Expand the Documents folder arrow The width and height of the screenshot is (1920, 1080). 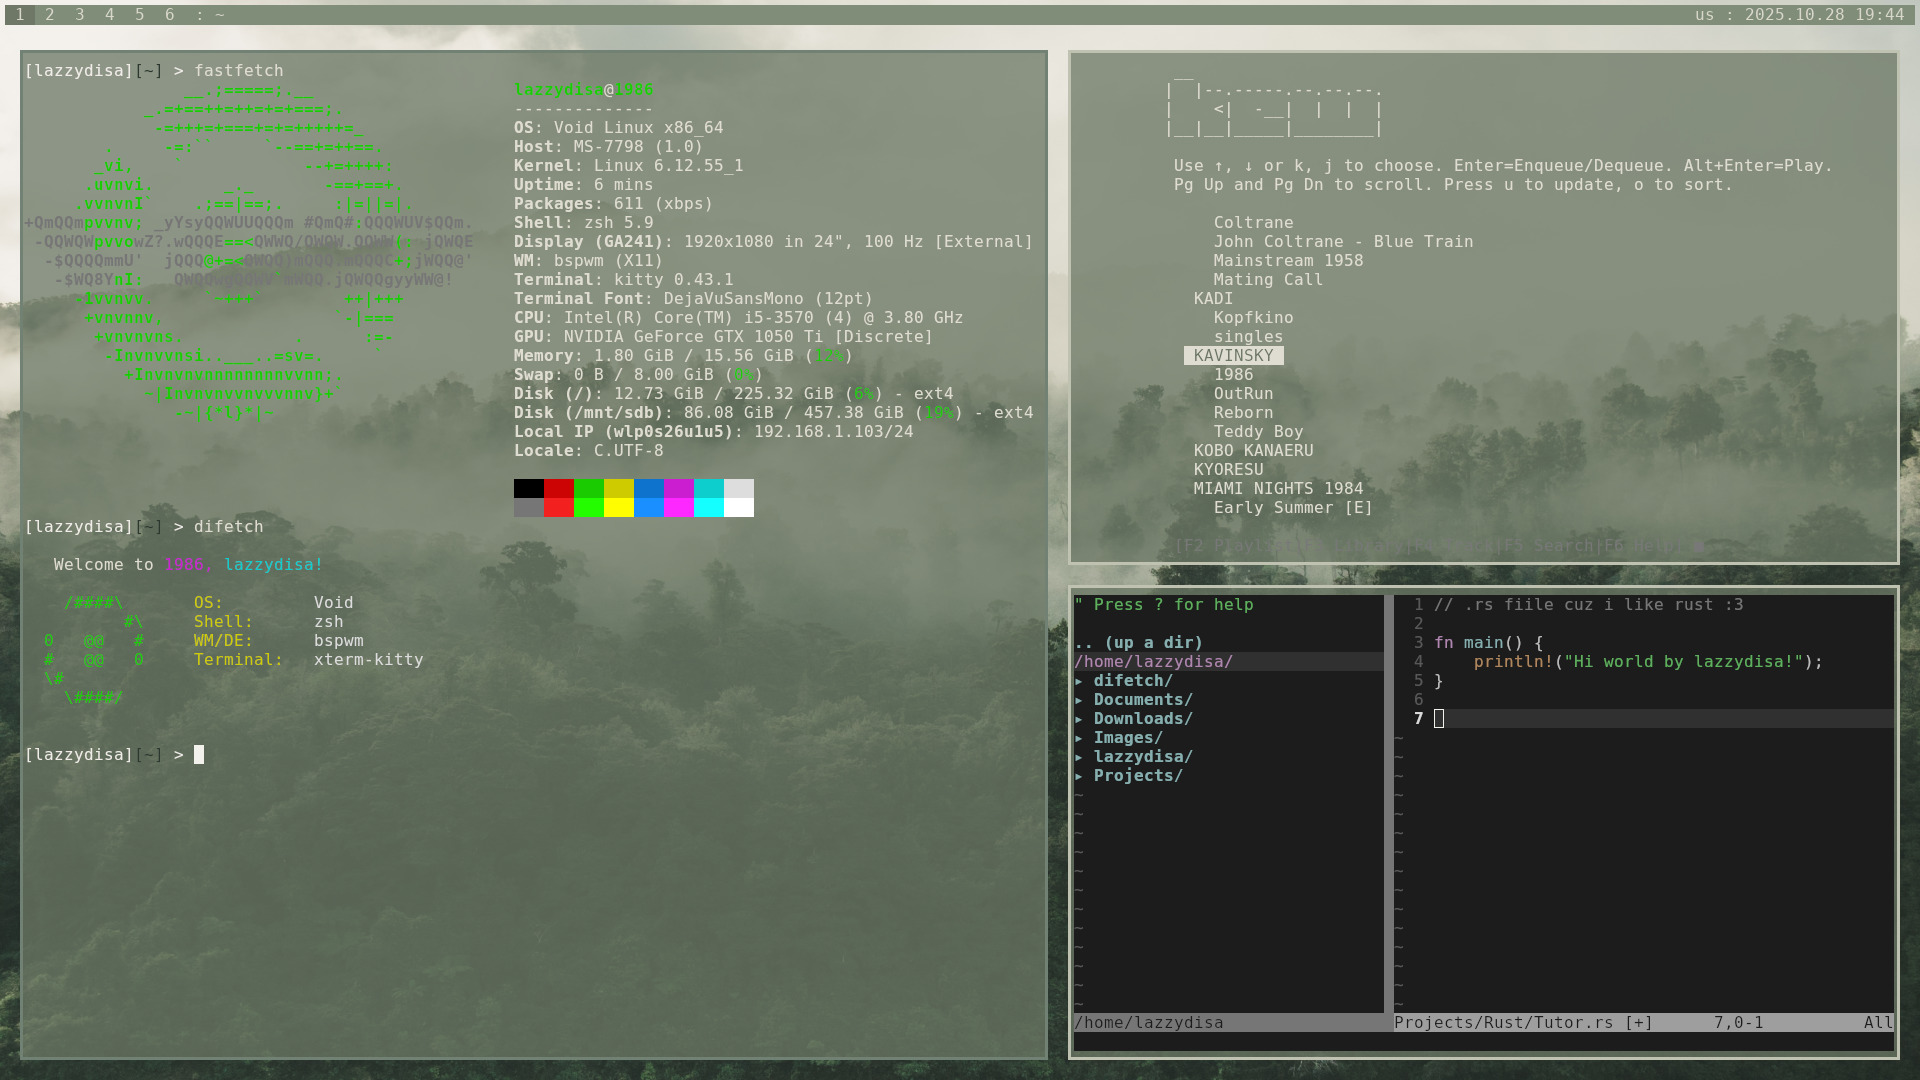pyautogui.click(x=1079, y=700)
